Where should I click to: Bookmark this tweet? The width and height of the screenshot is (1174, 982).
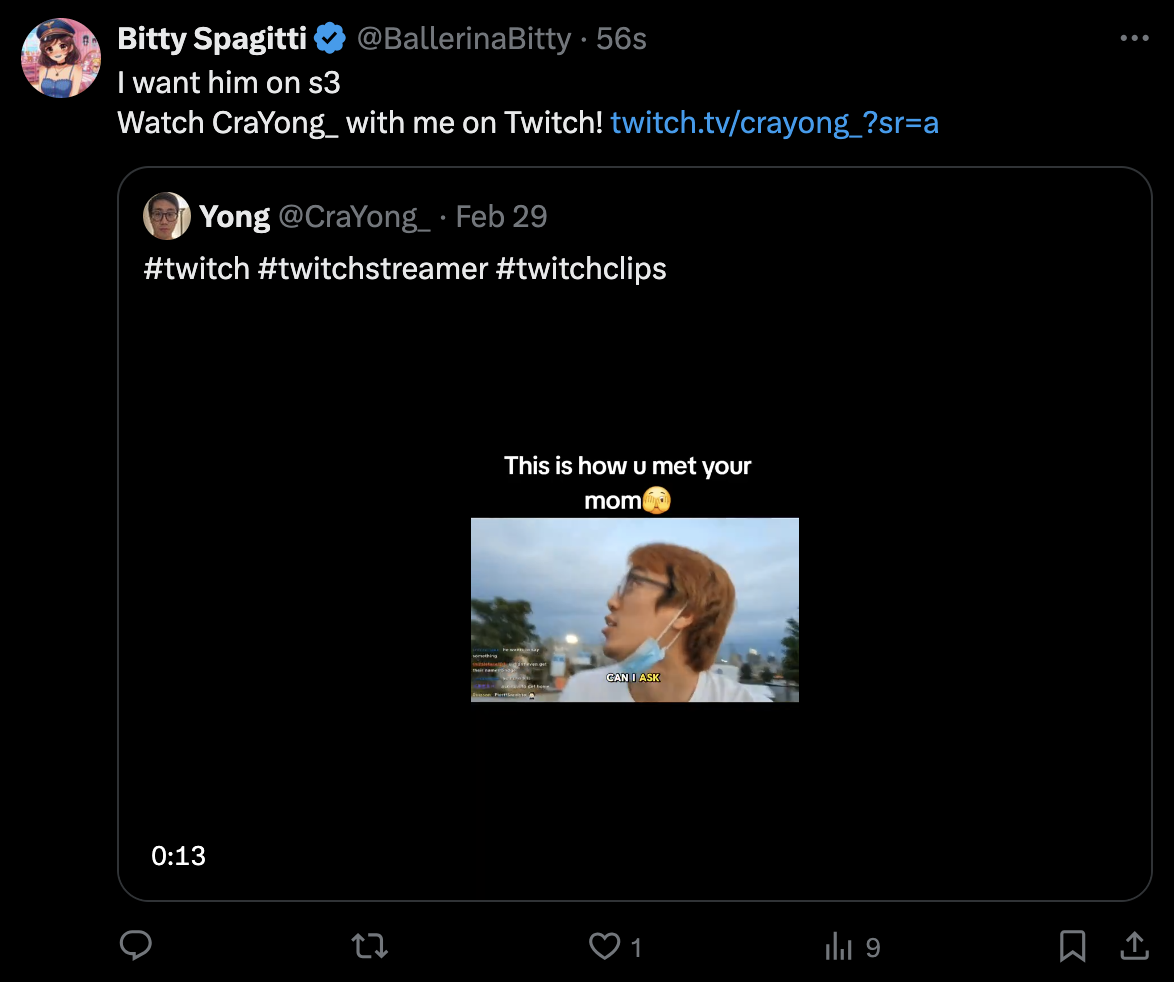1072,945
